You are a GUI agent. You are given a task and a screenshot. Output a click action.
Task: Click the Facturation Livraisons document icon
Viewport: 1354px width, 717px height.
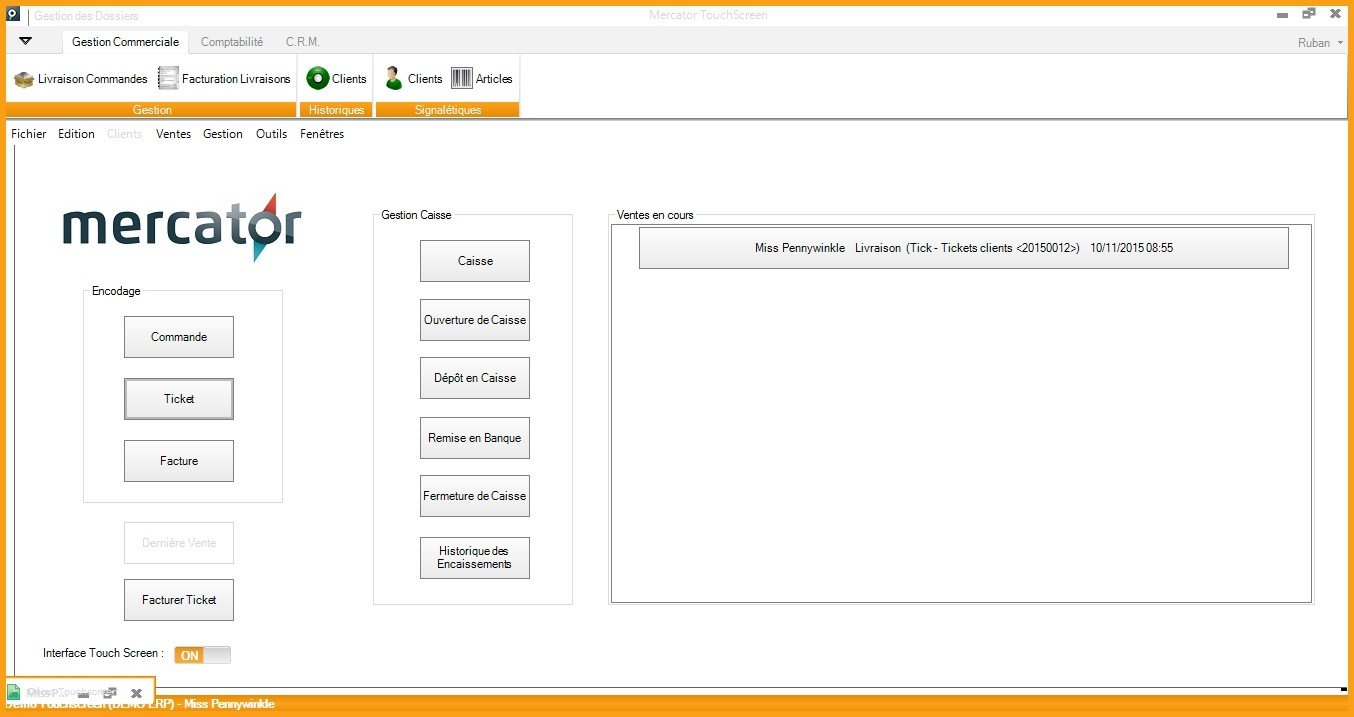coord(168,79)
